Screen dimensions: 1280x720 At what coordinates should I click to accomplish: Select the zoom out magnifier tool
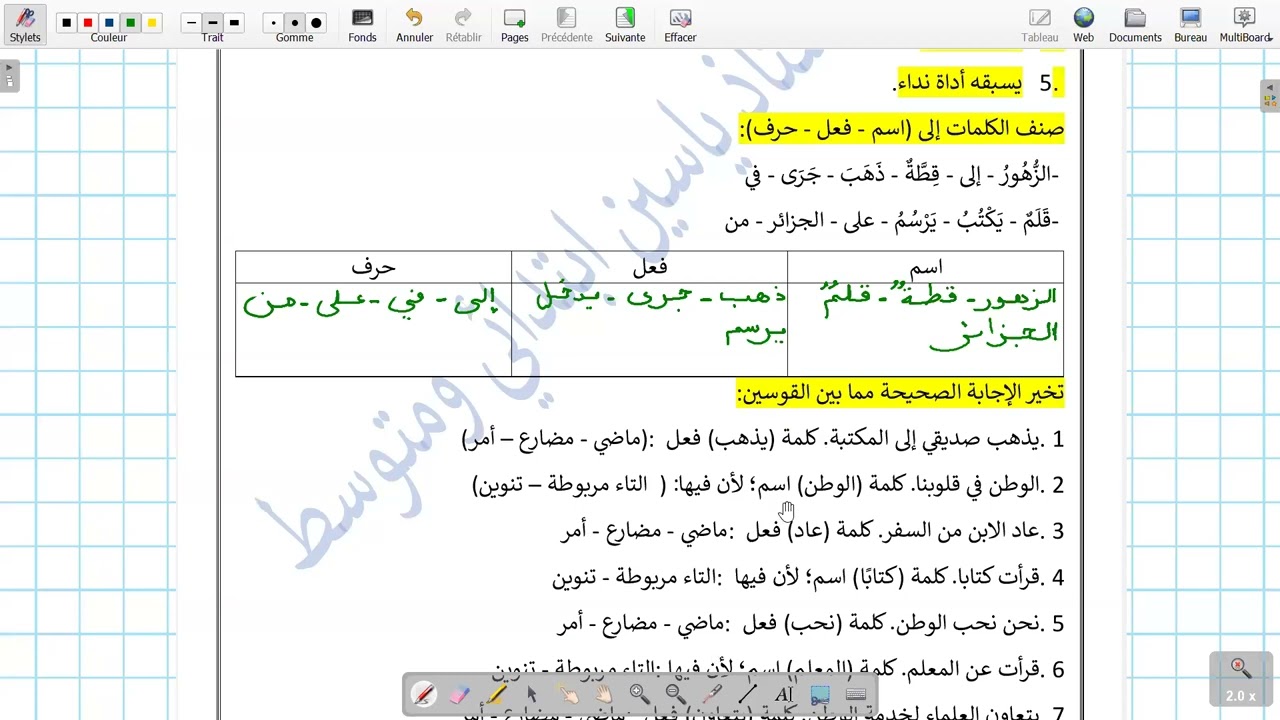(675, 694)
